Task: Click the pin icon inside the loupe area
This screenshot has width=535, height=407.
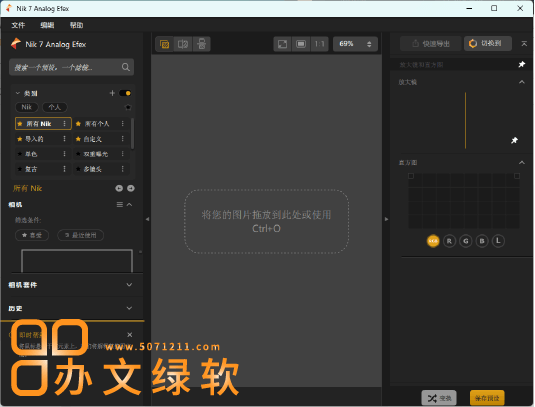Action: 514,140
